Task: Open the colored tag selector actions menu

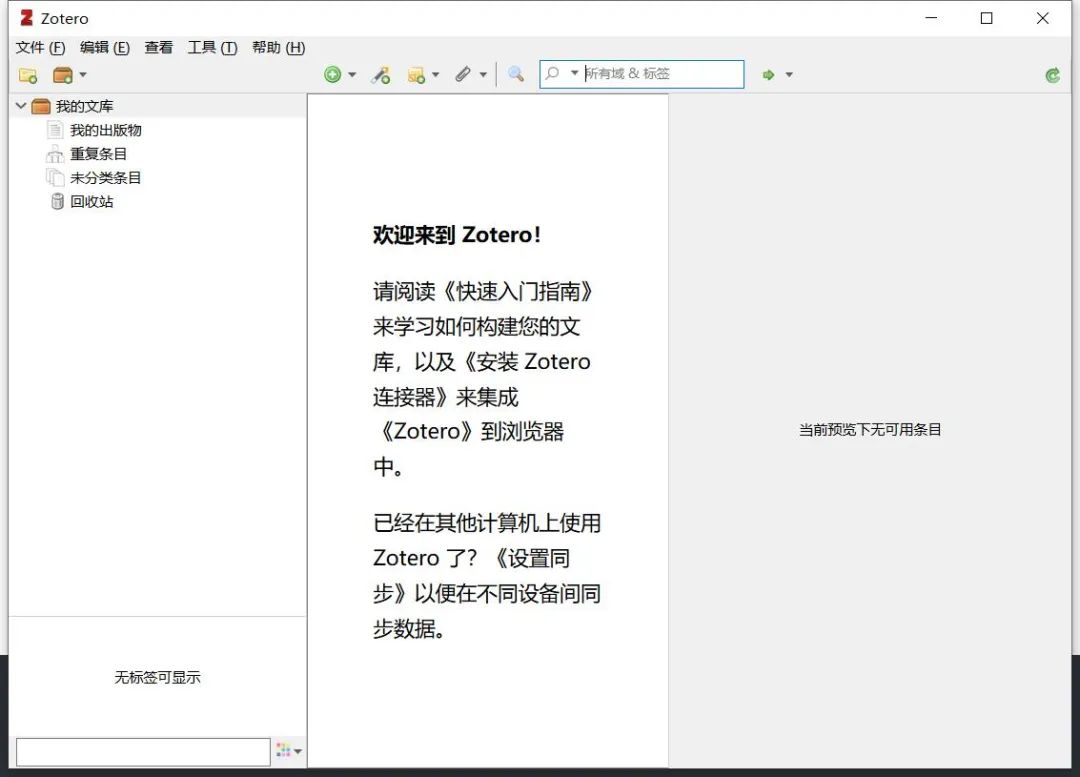Action: point(289,750)
